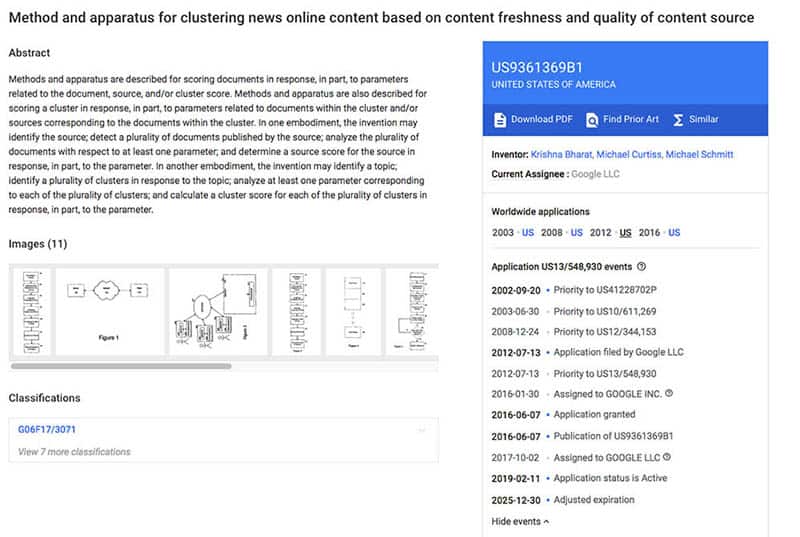Click the 2002-09-20 date entry
This screenshot has width=800, height=537.
516,290
